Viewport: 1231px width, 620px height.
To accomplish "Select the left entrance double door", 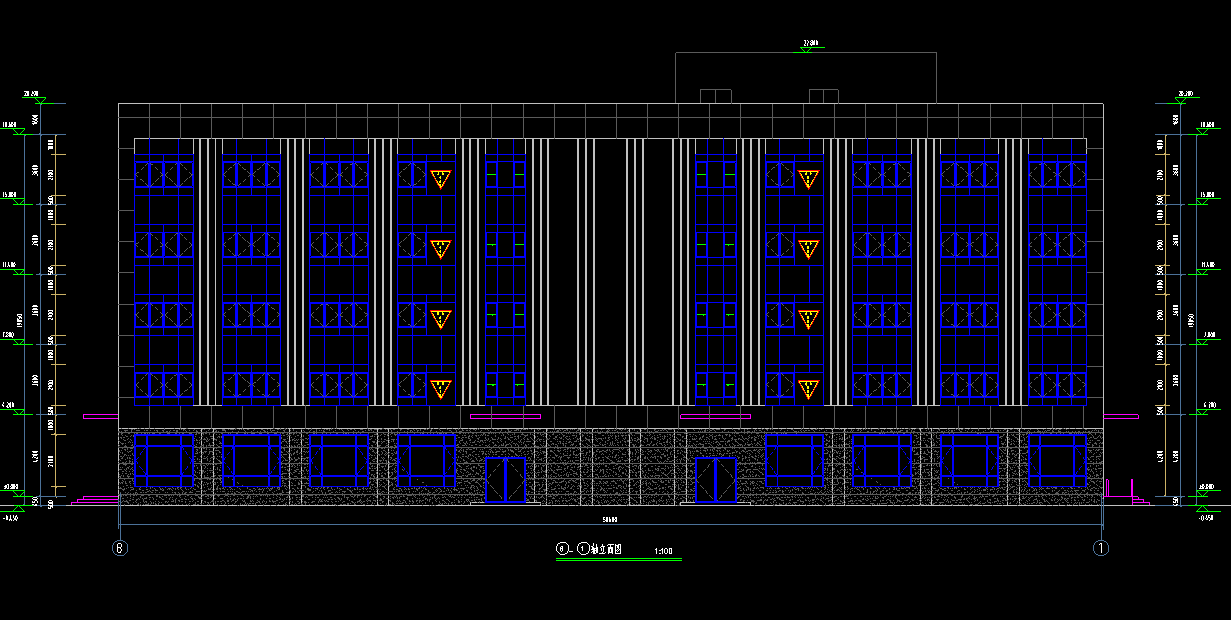I will (x=505, y=480).
